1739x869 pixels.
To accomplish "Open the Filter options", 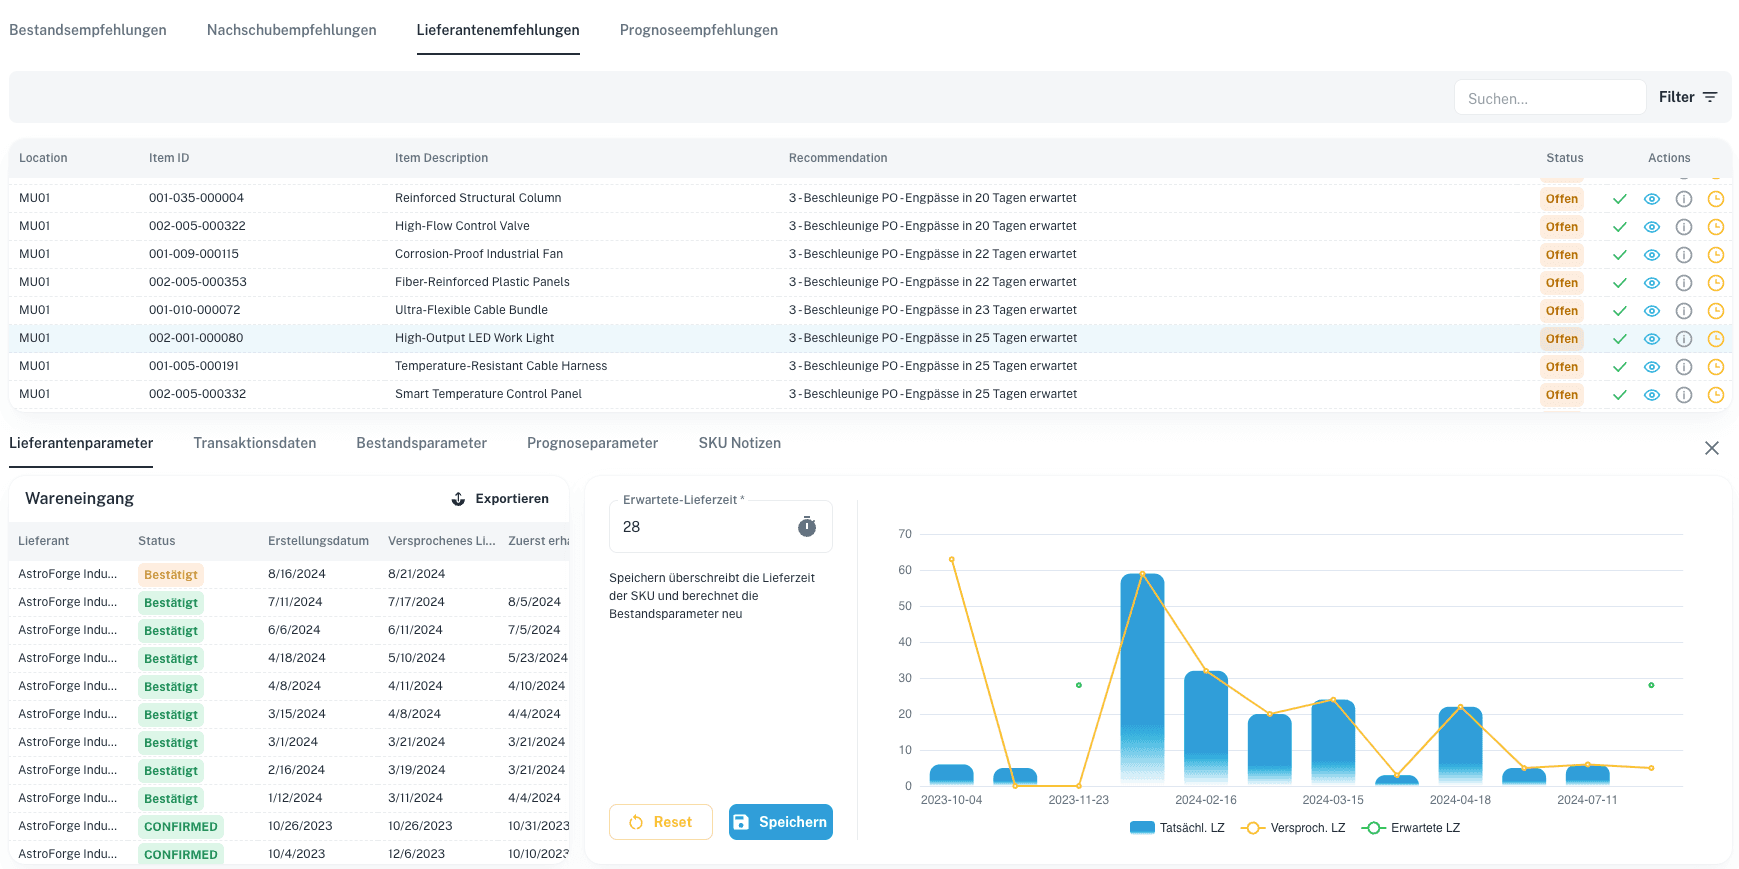I will click(1687, 97).
